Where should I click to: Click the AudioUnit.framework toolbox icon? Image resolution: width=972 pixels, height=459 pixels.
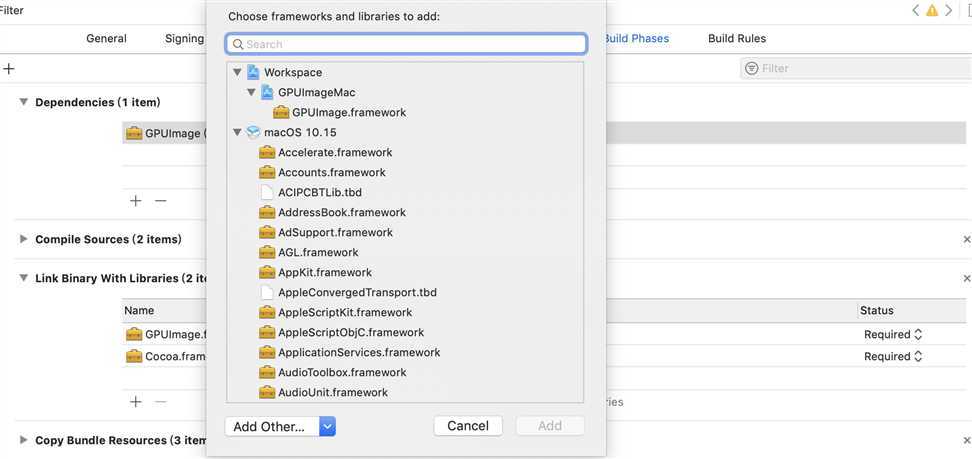coord(267,392)
